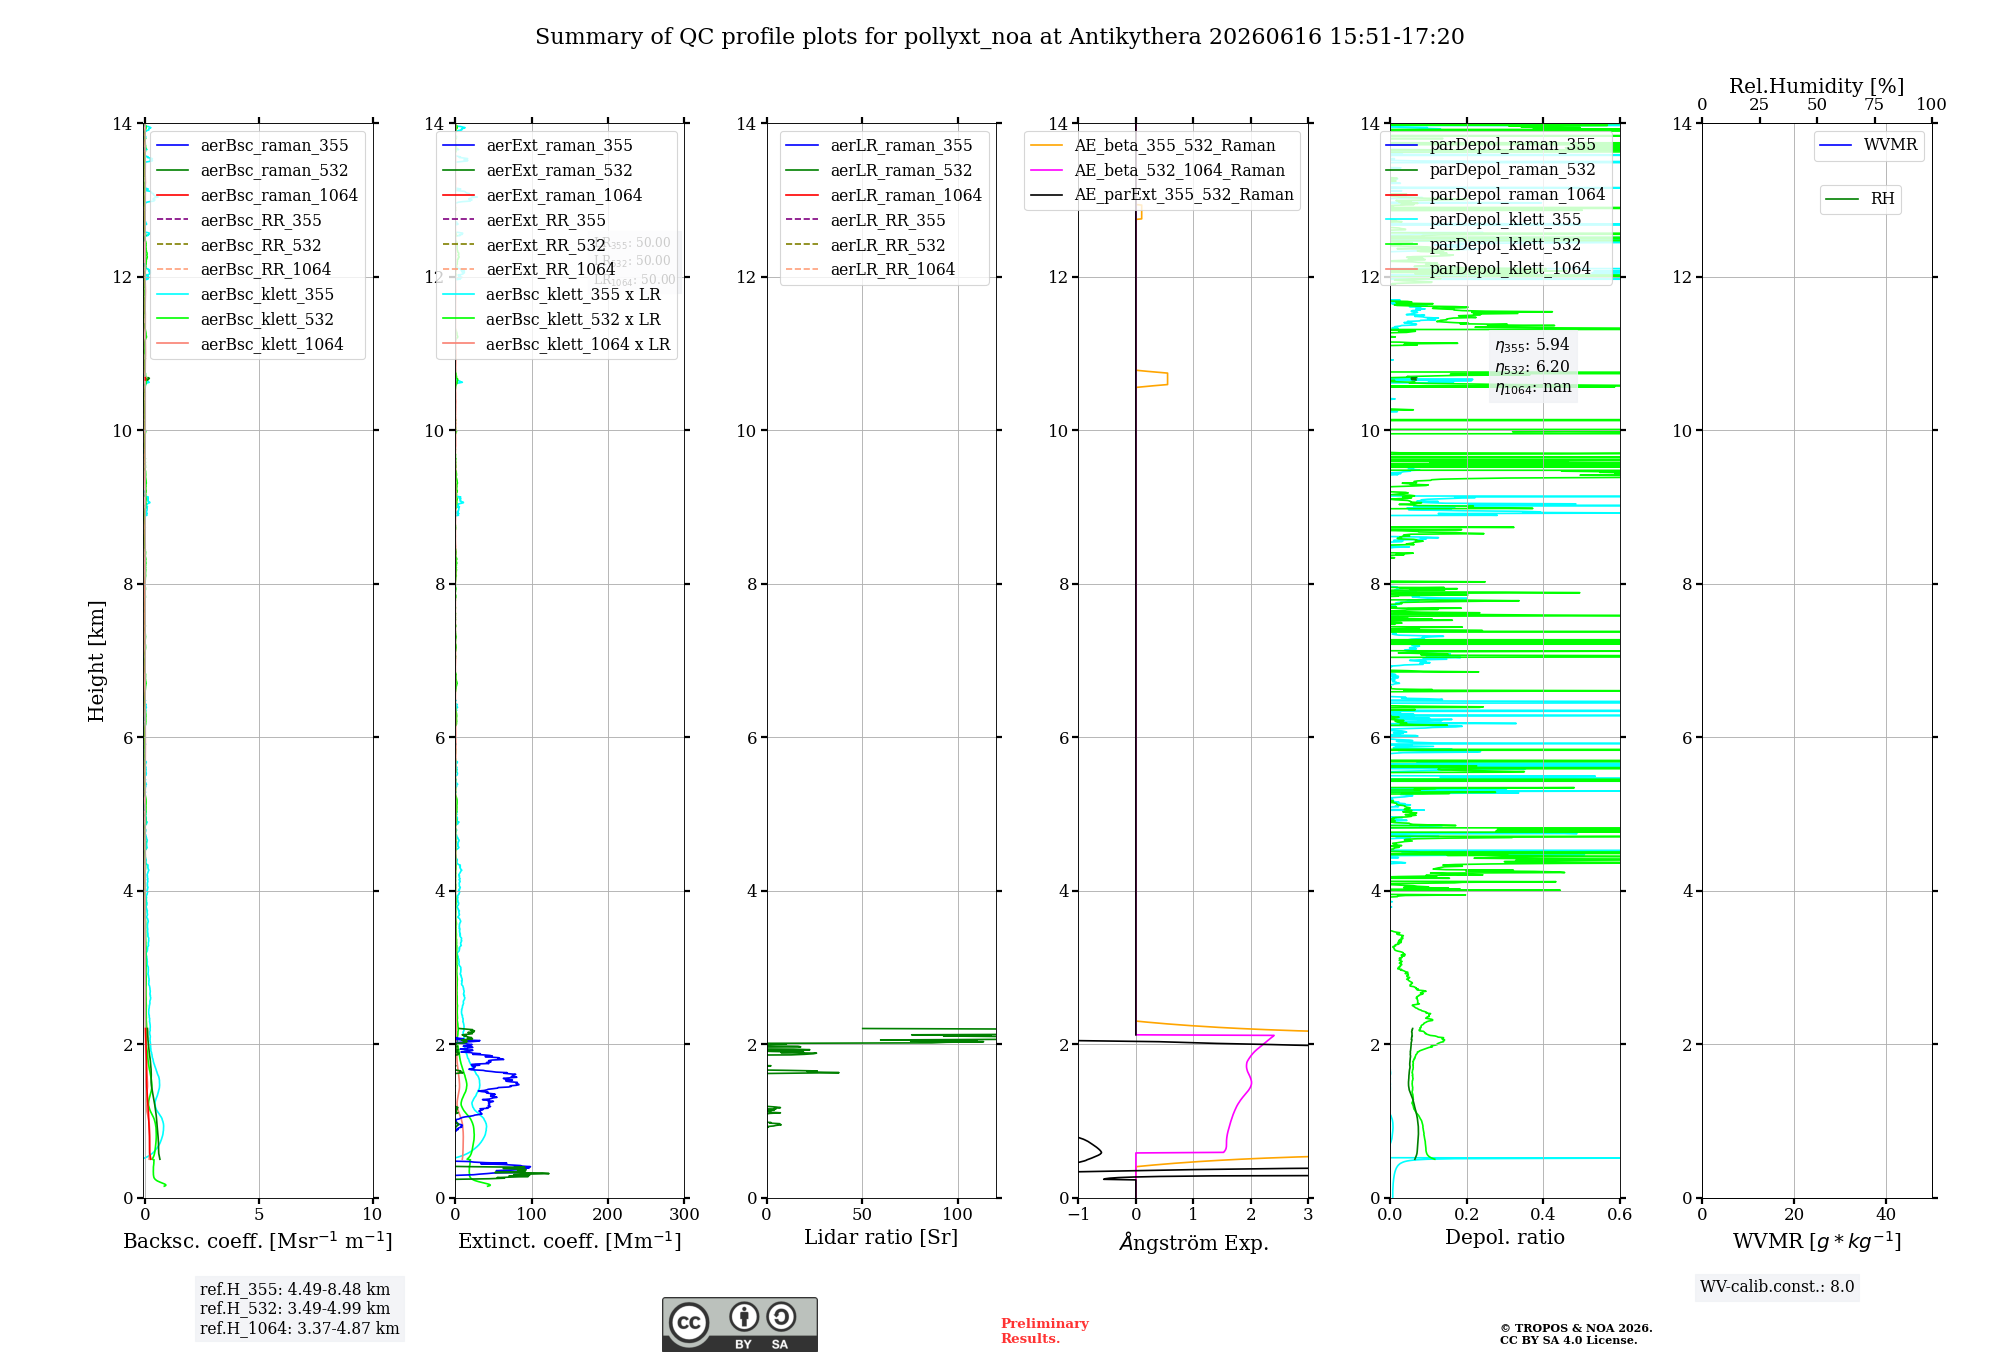
Task: Pick the aerLR_RR_355 legend entry
Action: click(867, 221)
